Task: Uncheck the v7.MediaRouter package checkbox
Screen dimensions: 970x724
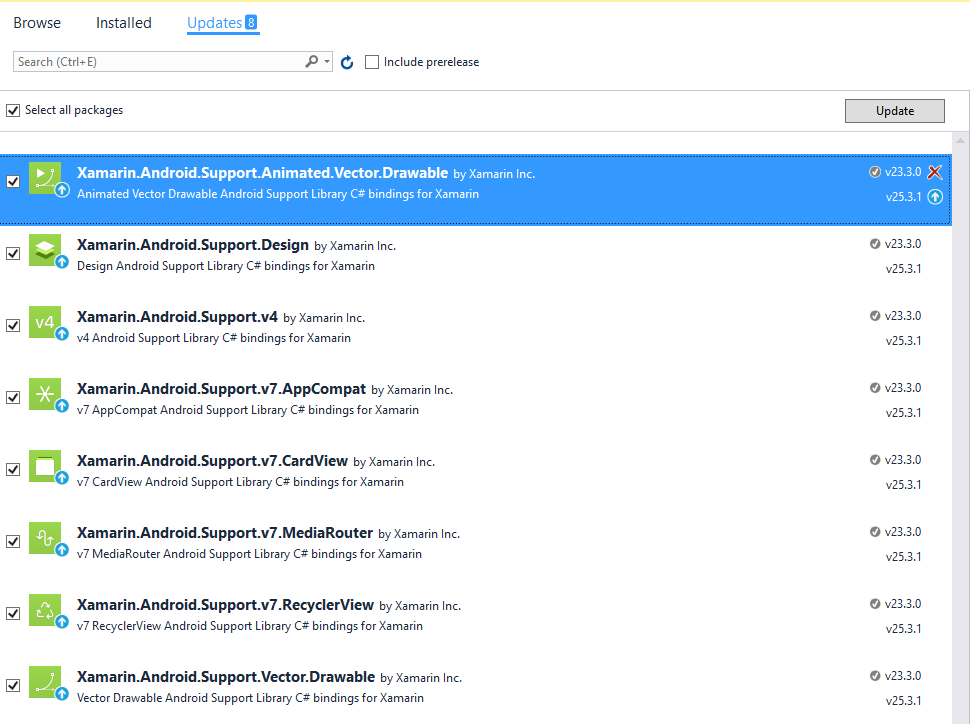Action: [x=13, y=541]
